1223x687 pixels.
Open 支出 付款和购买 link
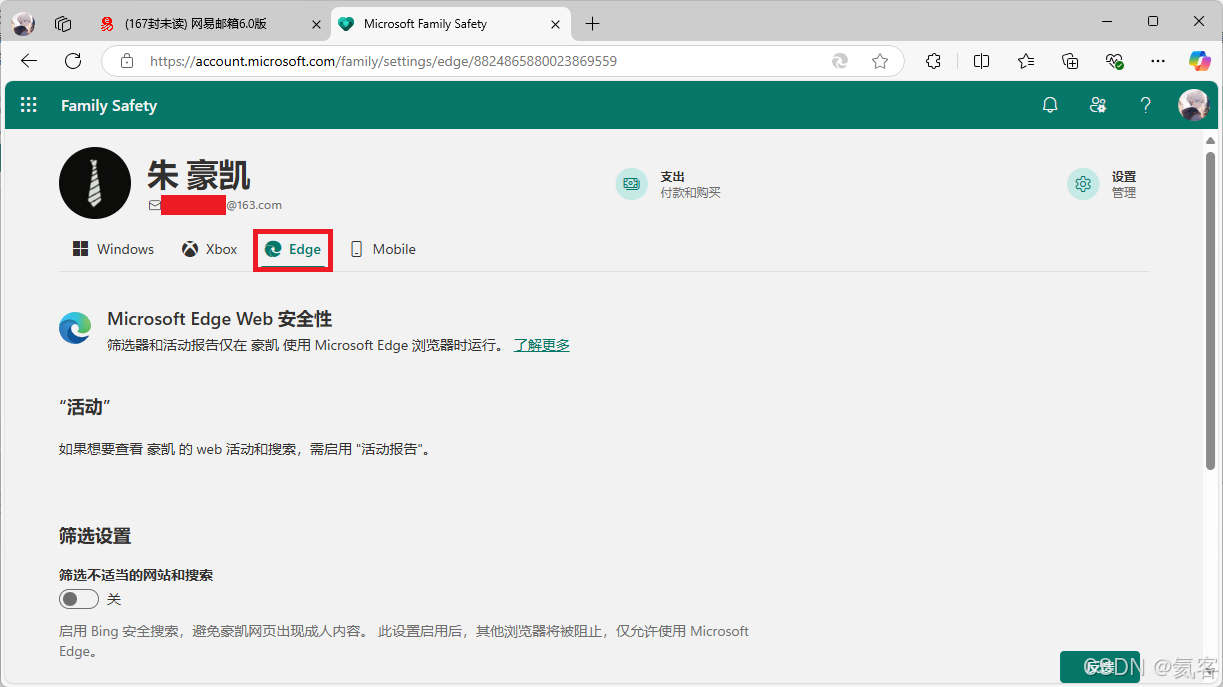[690, 184]
